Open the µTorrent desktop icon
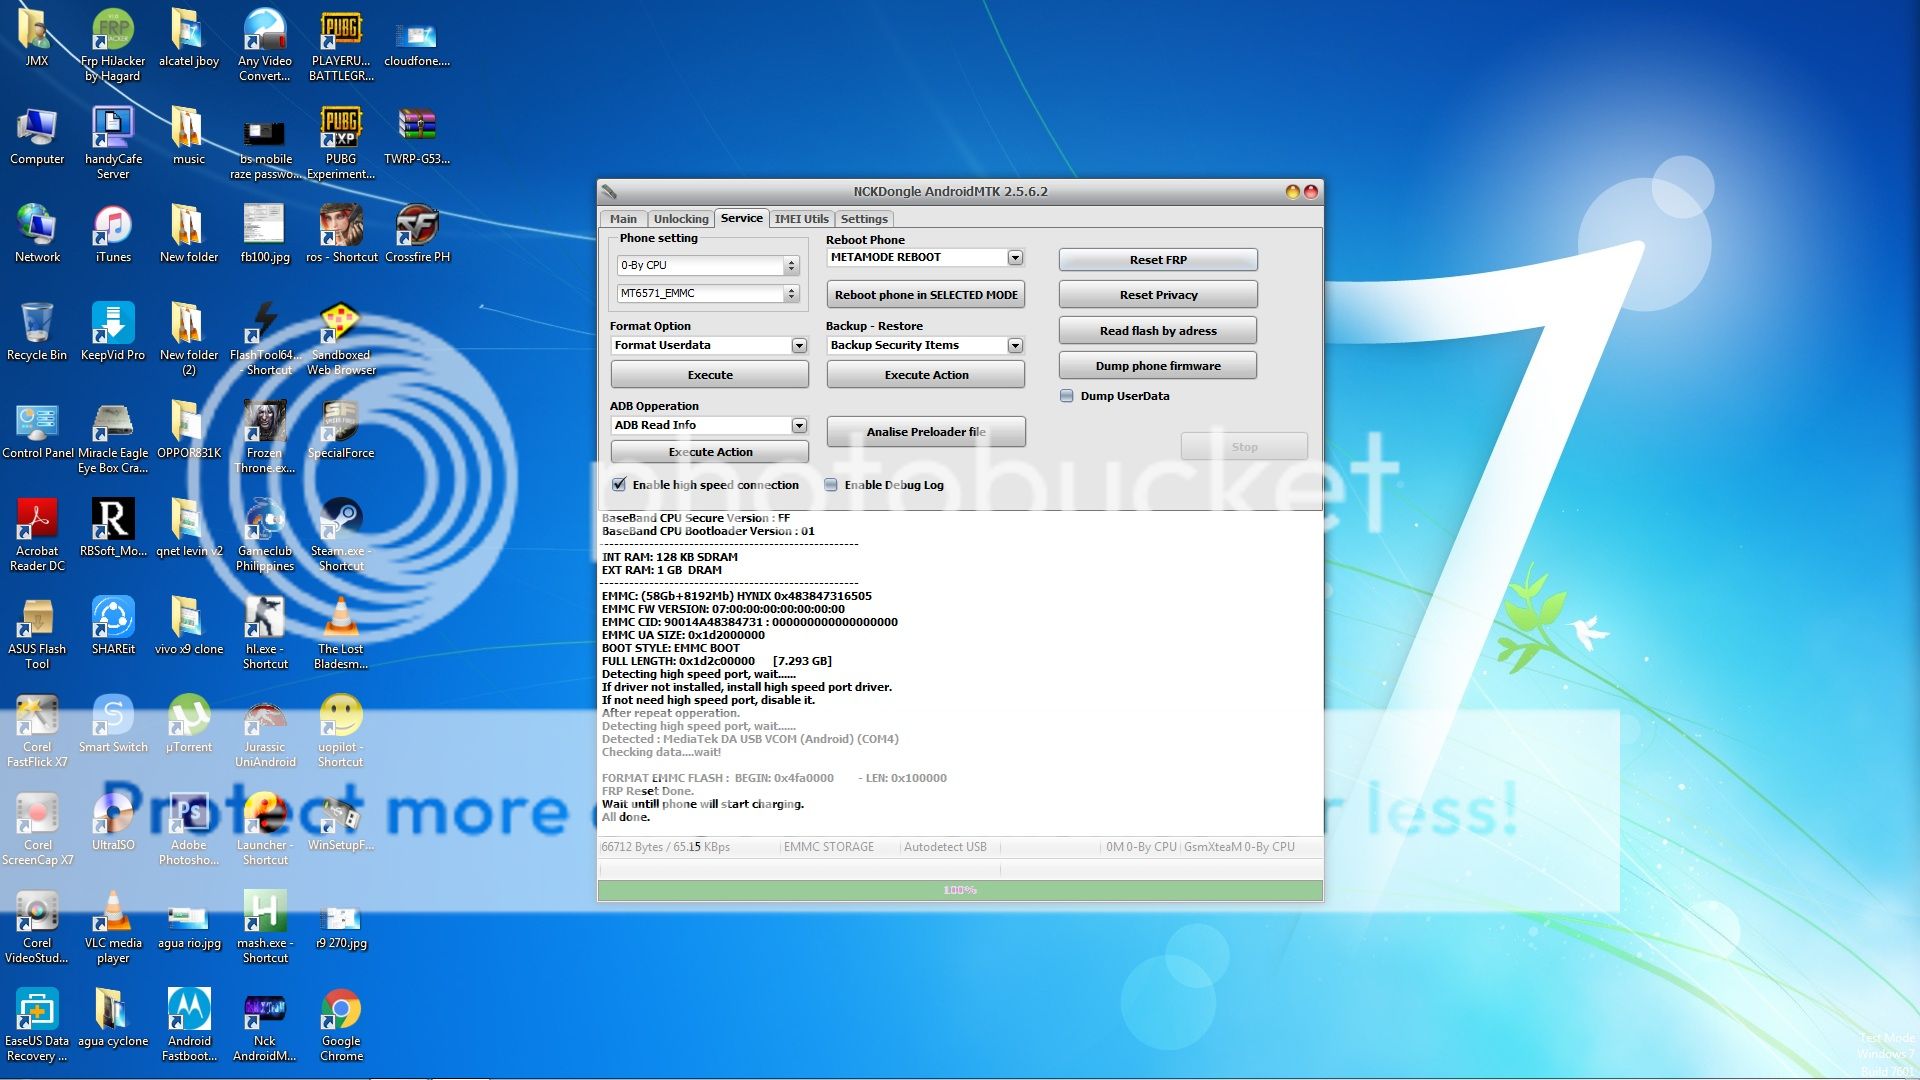 pyautogui.click(x=189, y=717)
